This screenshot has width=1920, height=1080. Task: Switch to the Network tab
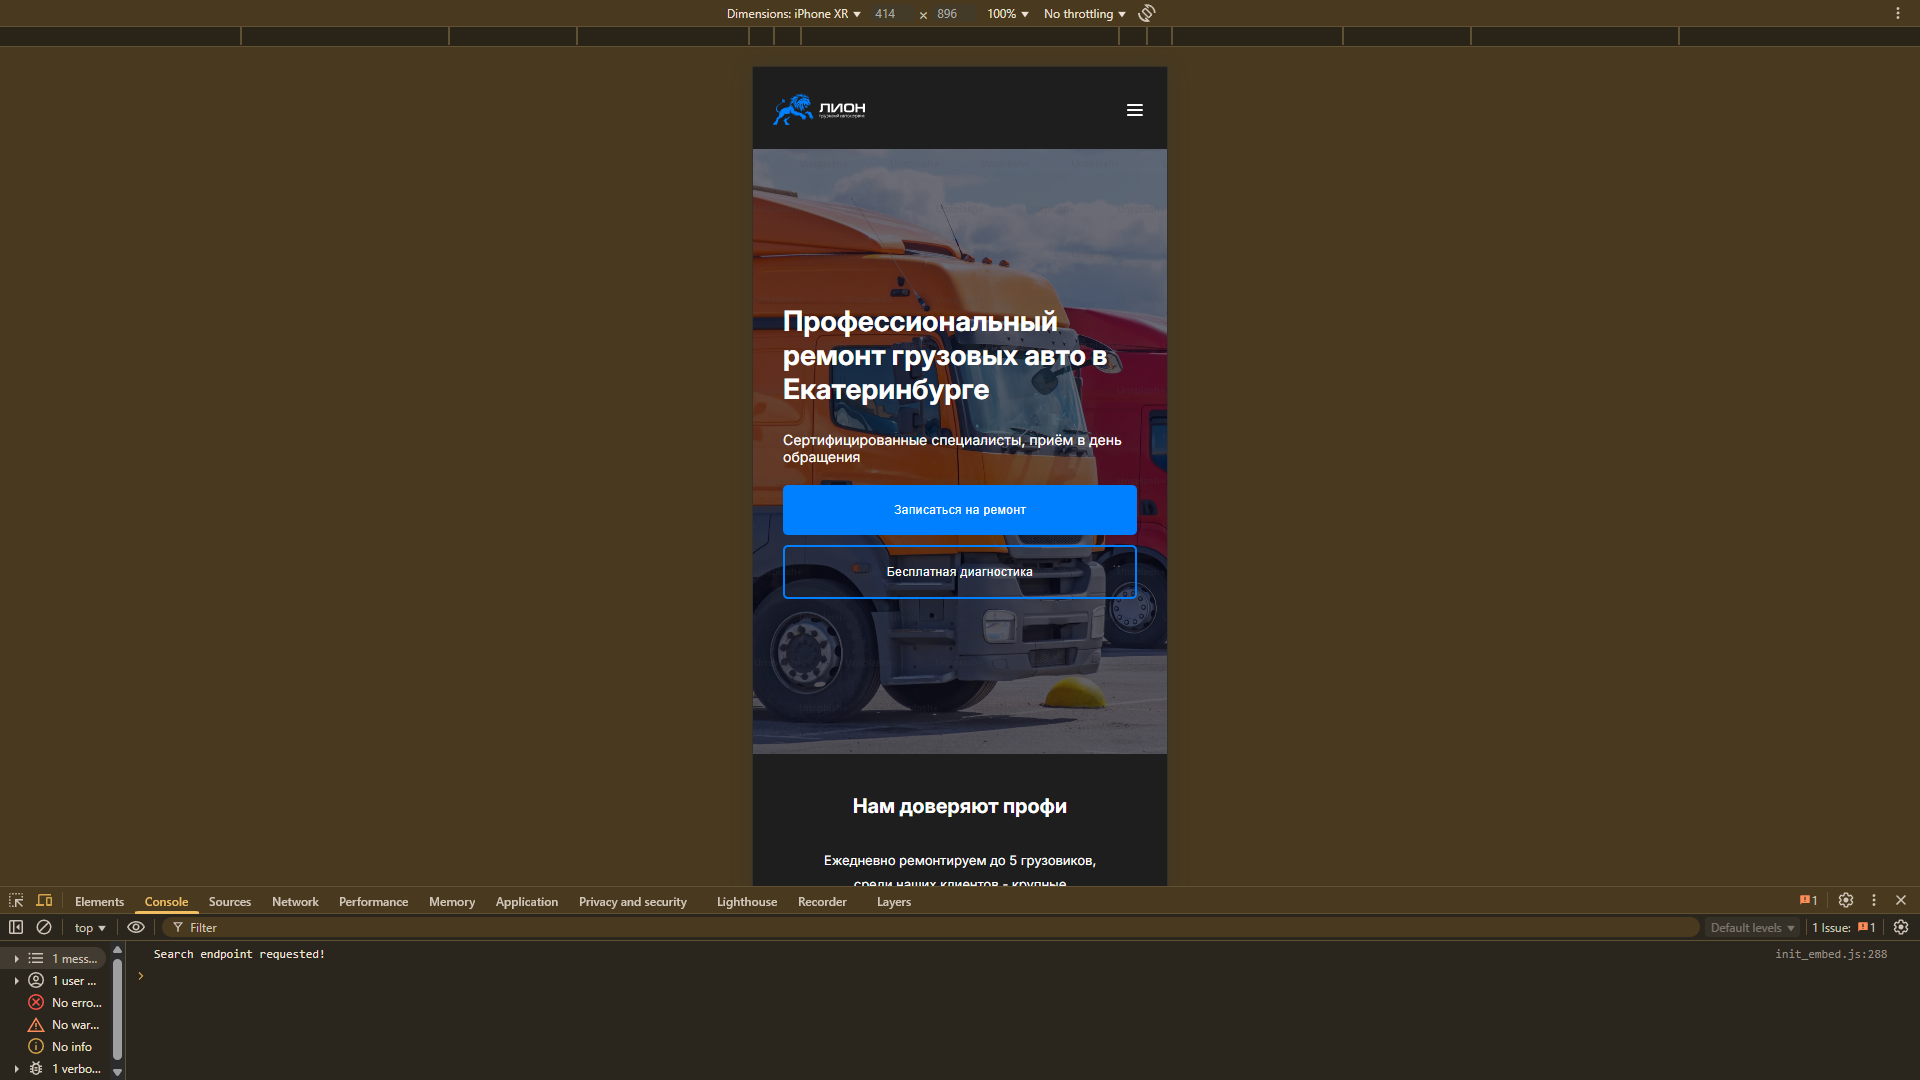coord(295,902)
